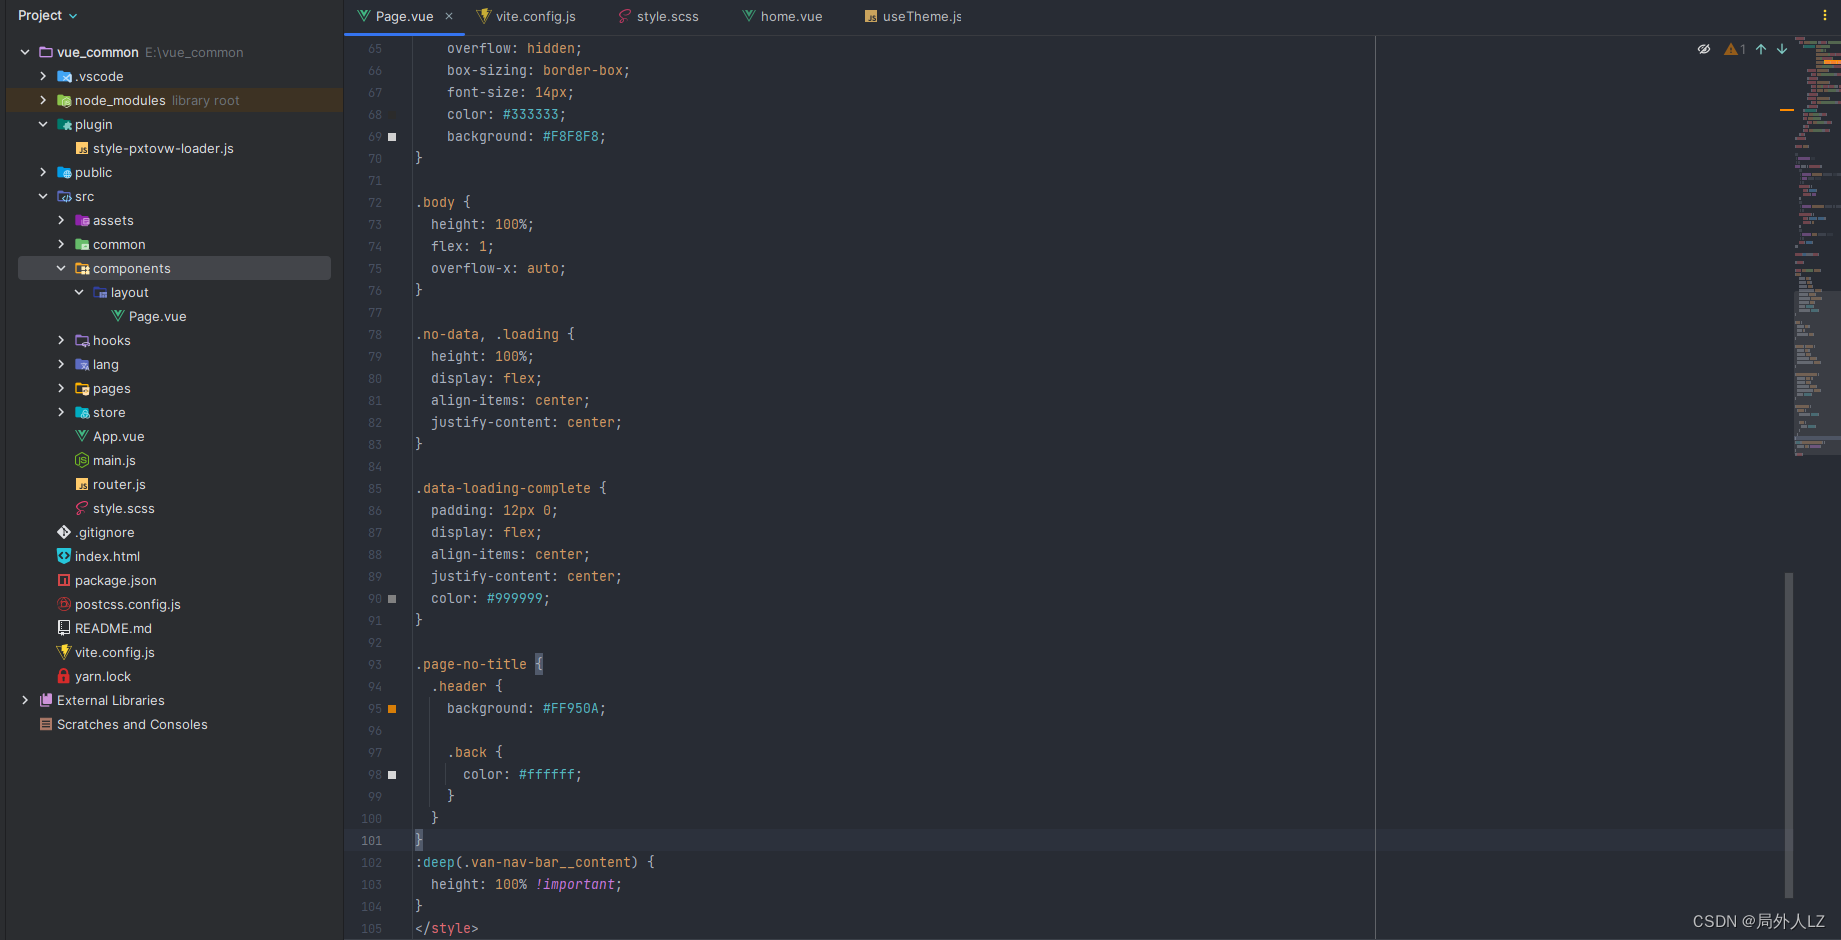Viewport: 1841px width, 940px height.
Task: Open the Project tool window dropdown
Action: tap(47, 15)
